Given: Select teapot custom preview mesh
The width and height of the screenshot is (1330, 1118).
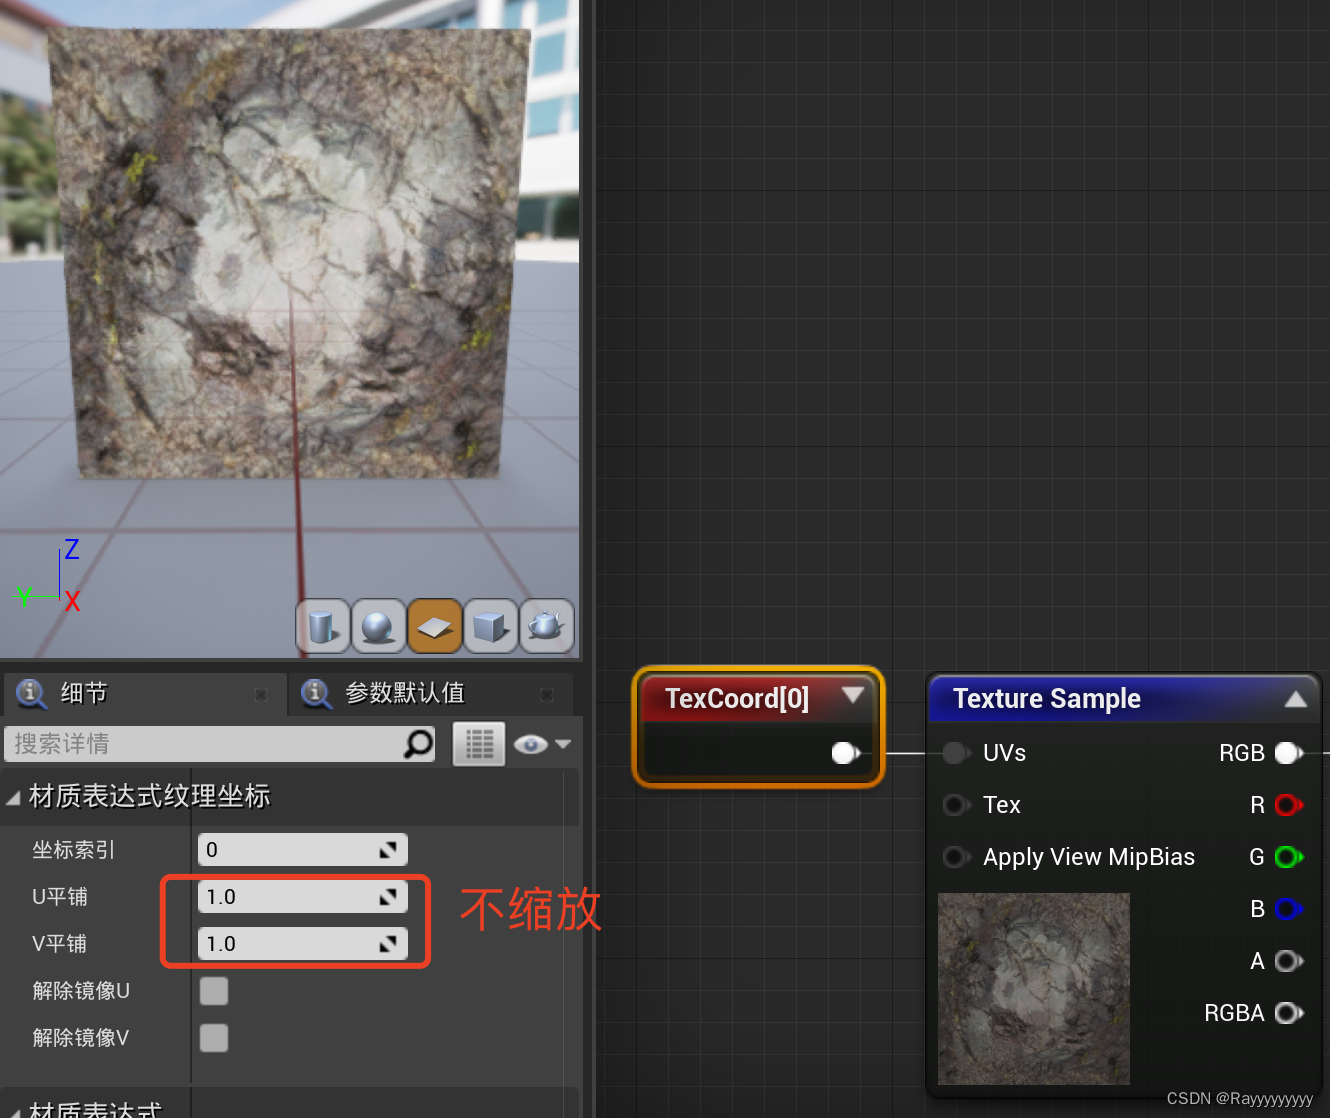Looking at the screenshot, I should [x=546, y=627].
